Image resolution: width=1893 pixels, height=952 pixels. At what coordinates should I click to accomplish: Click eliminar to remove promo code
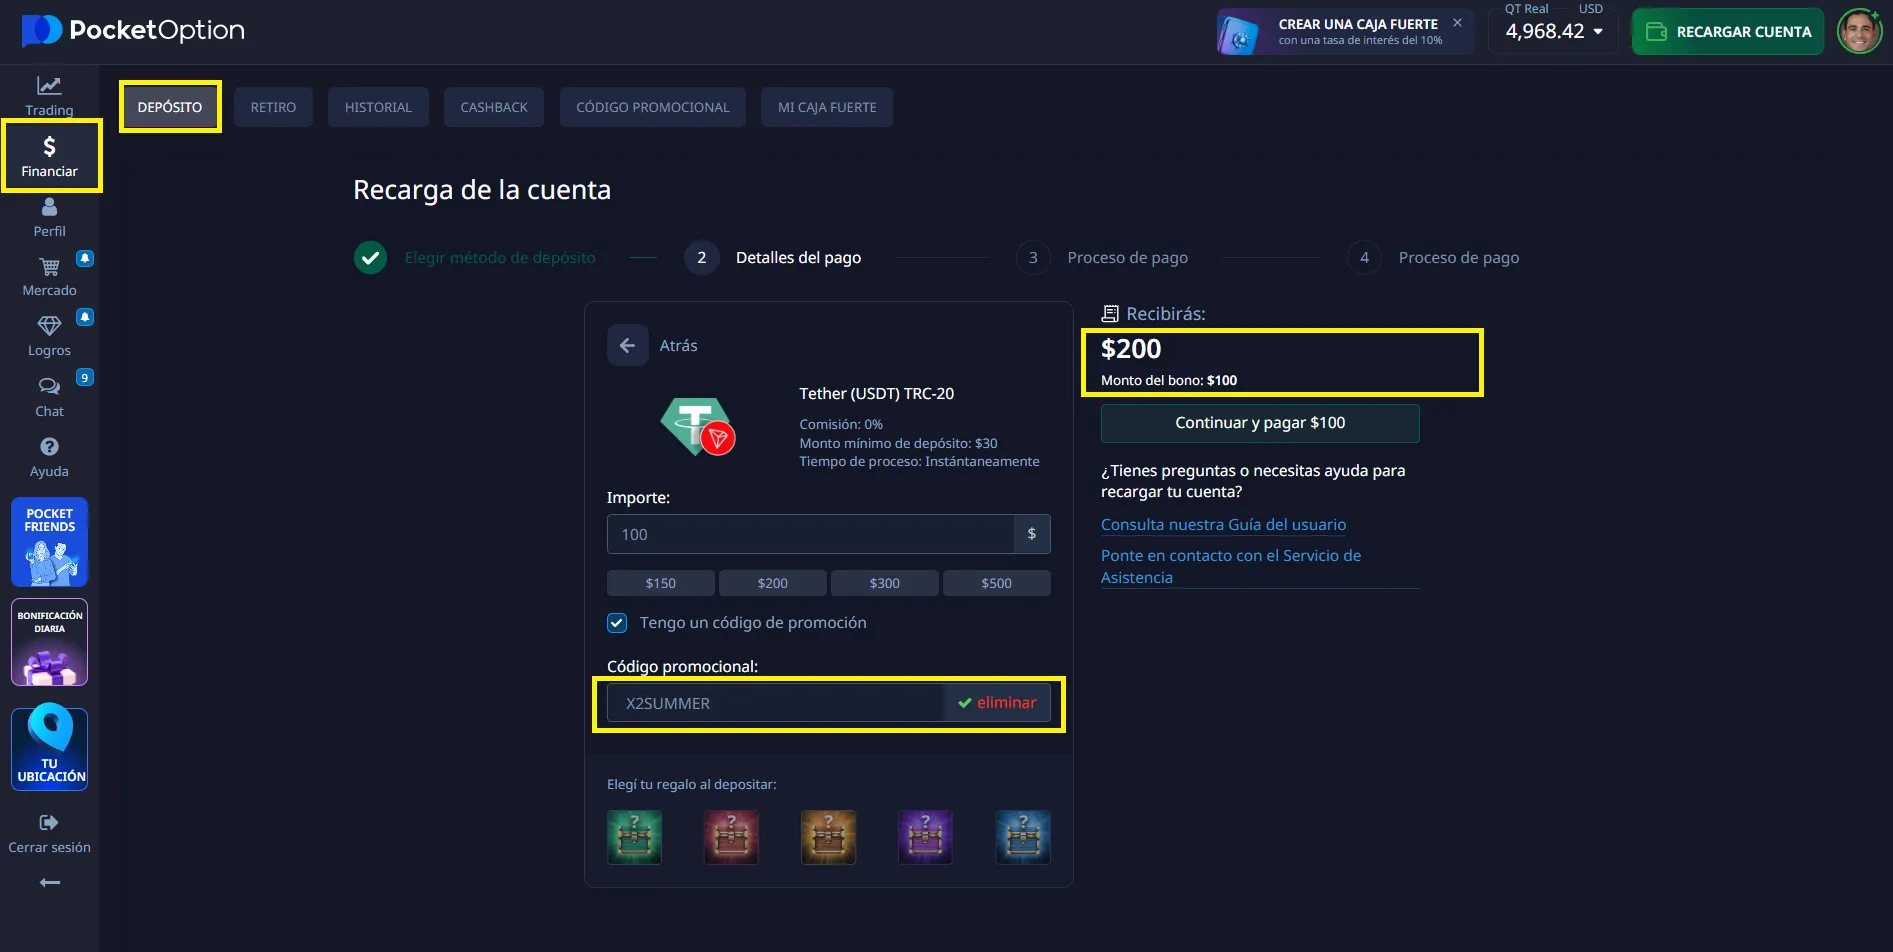[1006, 703]
